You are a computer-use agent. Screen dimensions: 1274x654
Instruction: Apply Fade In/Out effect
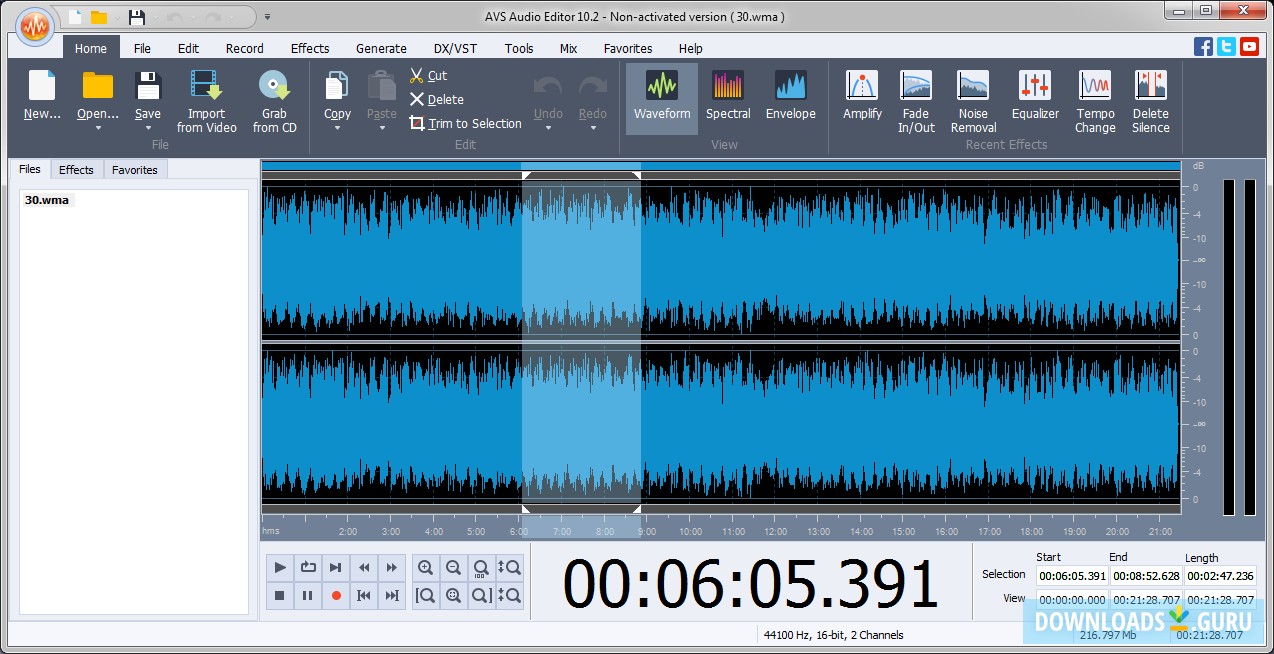tap(915, 98)
